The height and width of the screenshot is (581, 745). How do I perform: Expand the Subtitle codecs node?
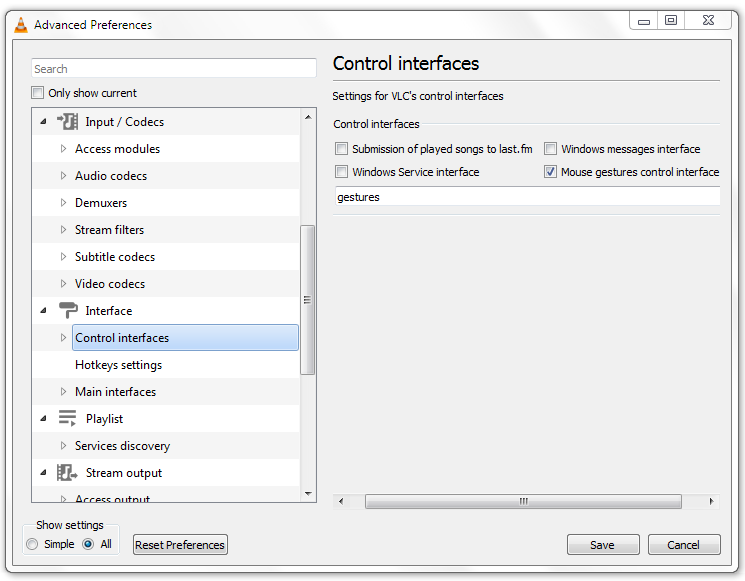pos(63,257)
